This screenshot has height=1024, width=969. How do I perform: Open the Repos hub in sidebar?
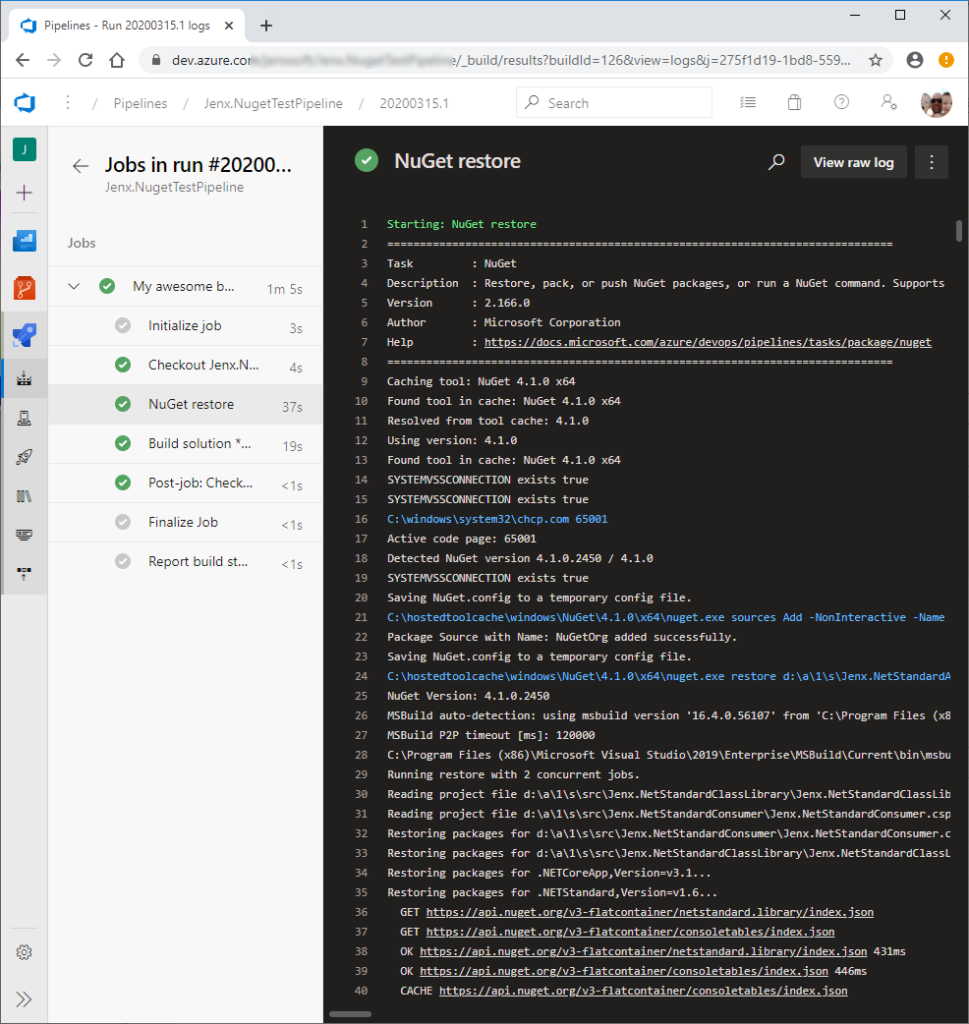25,289
